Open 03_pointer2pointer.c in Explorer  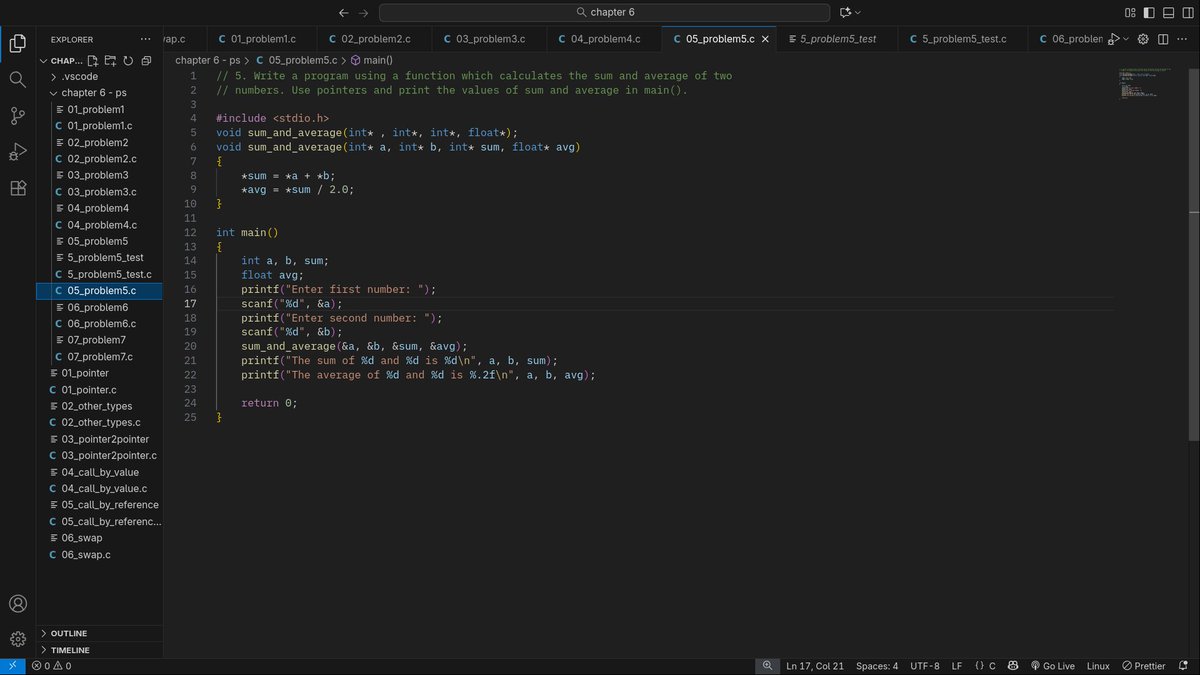100,455
